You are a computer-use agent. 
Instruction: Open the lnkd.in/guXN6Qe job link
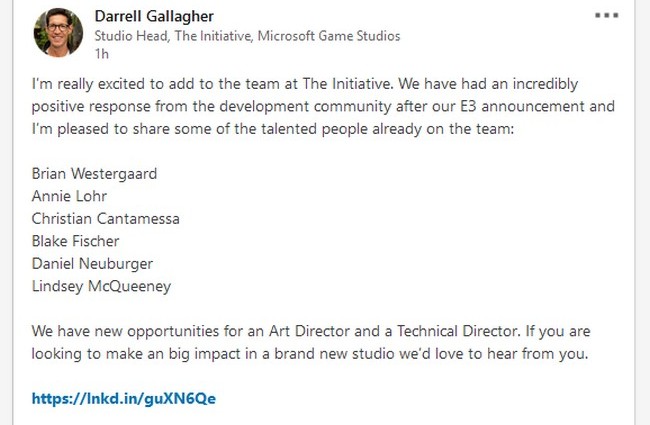124,398
